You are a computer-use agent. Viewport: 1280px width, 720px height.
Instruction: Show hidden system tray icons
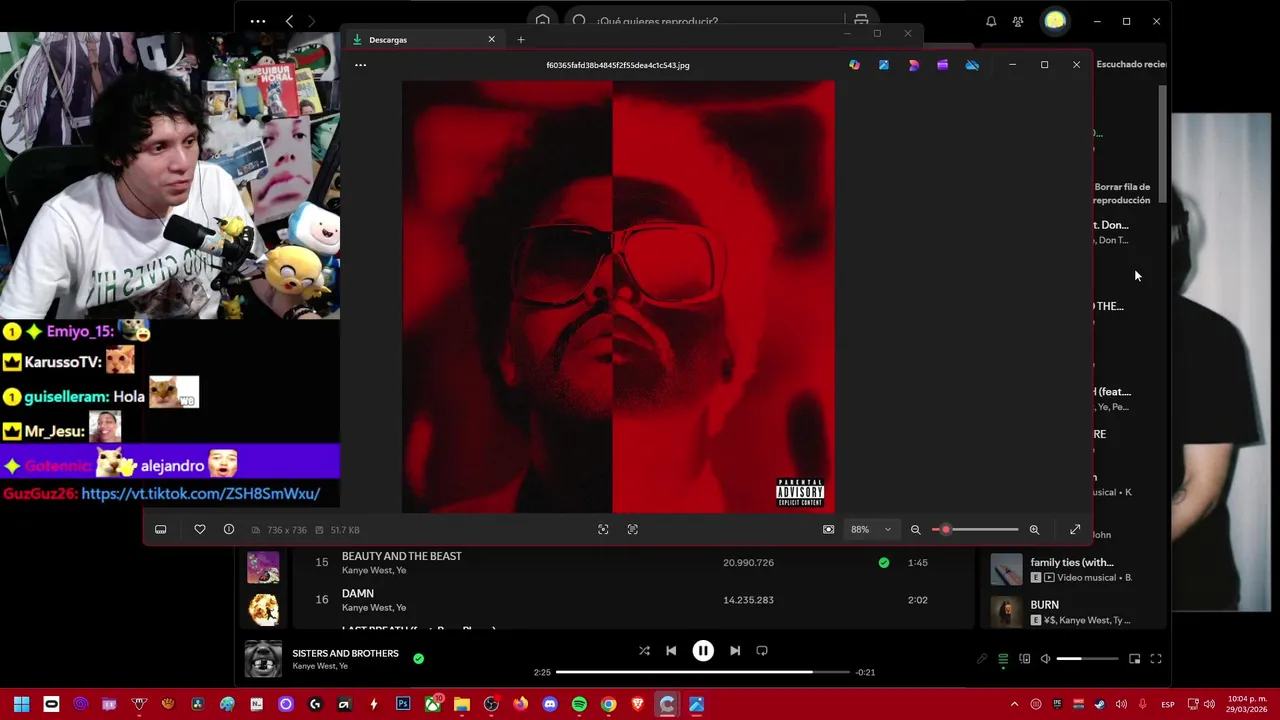[x=1014, y=704]
